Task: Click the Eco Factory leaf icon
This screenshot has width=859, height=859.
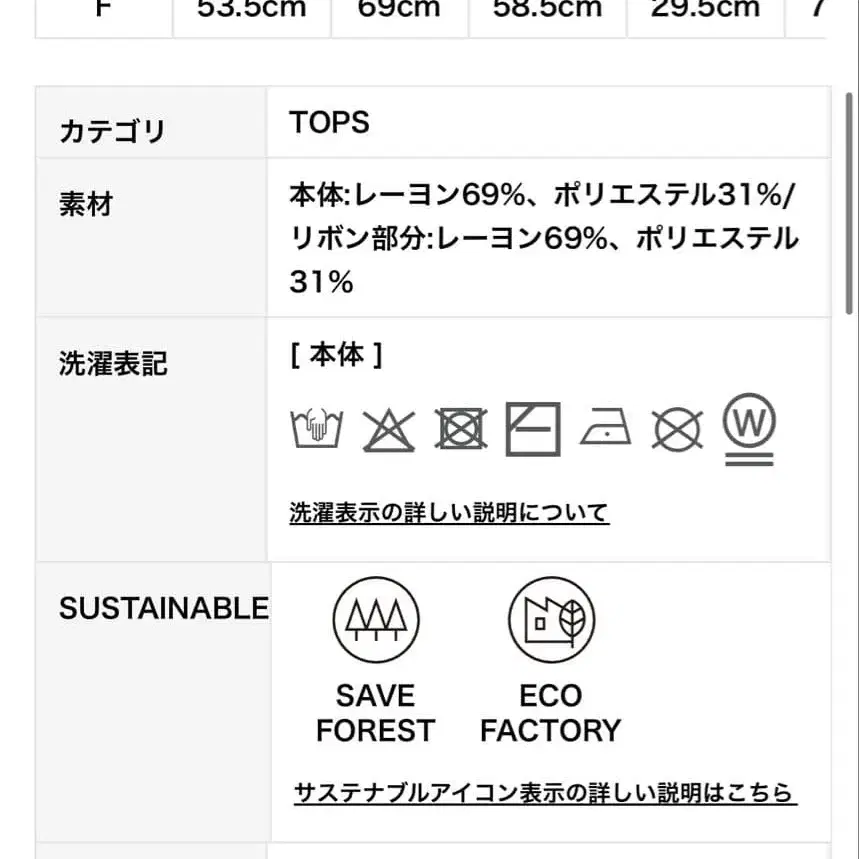Action: click(551, 619)
